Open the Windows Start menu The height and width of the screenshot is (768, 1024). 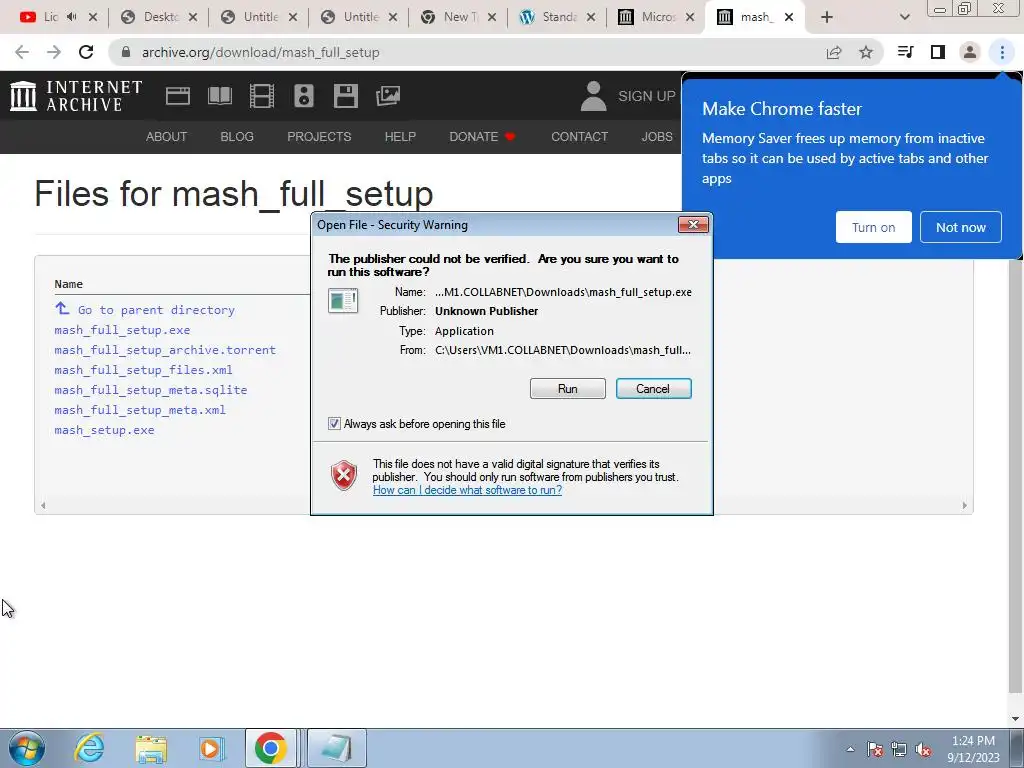click(x=27, y=748)
